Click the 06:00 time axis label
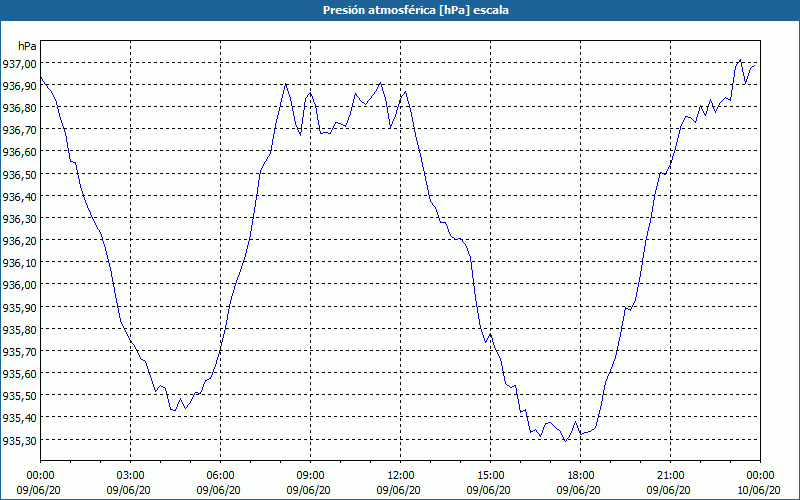 point(220,476)
